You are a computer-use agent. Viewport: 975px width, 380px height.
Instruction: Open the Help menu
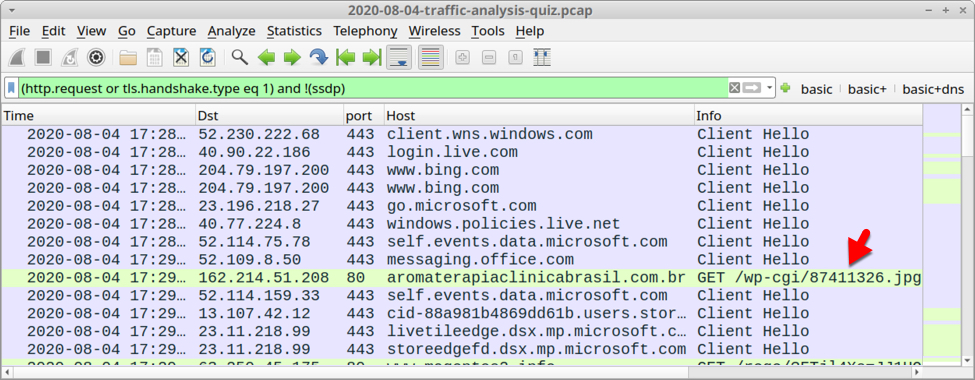[530, 31]
